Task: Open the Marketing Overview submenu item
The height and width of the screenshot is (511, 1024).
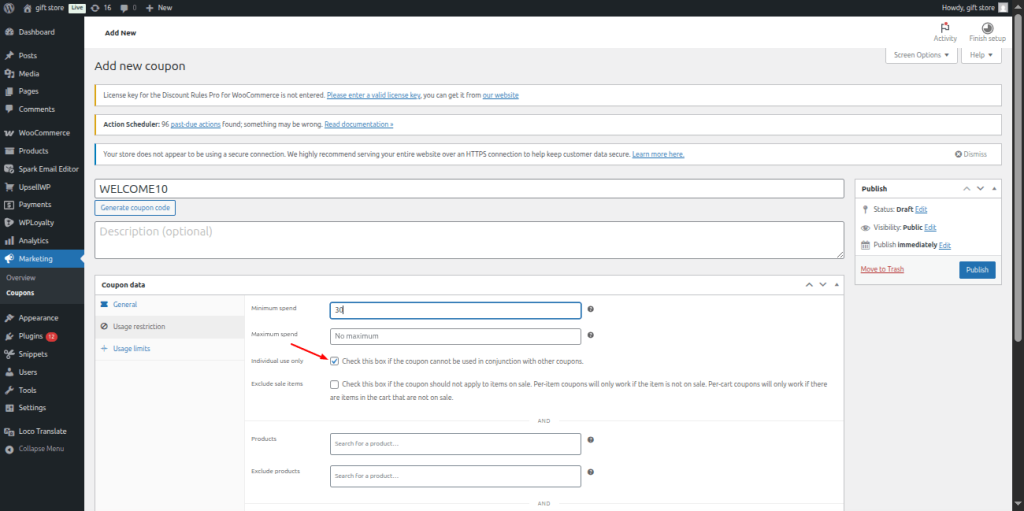Action: pos(21,278)
